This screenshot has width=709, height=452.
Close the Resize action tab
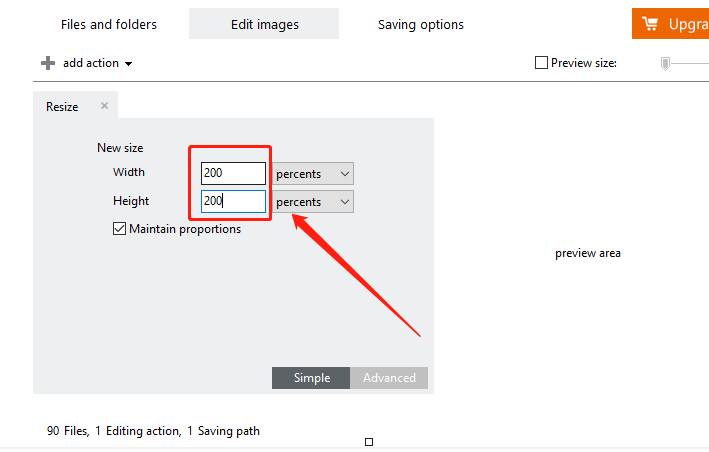[x=104, y=106]
